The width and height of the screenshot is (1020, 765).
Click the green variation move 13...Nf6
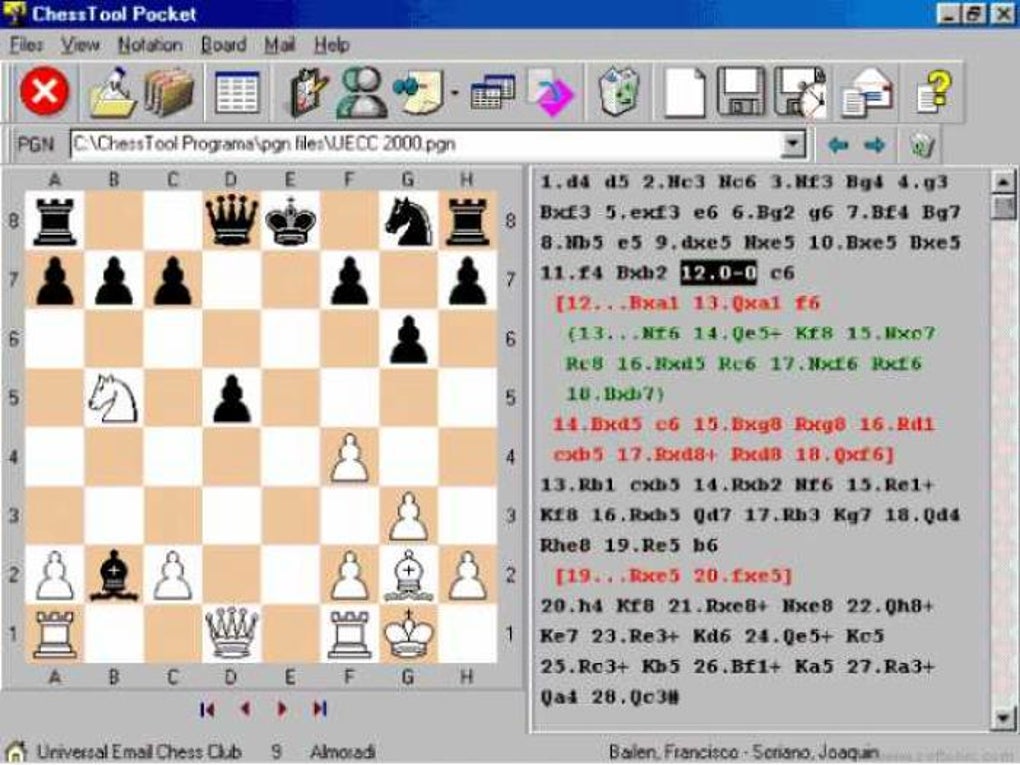[623, 334]
